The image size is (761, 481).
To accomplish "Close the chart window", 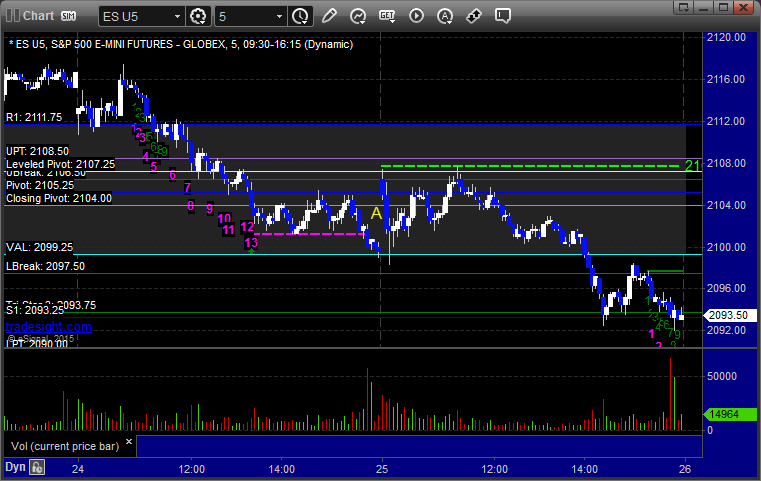I will tap(744, 7).
